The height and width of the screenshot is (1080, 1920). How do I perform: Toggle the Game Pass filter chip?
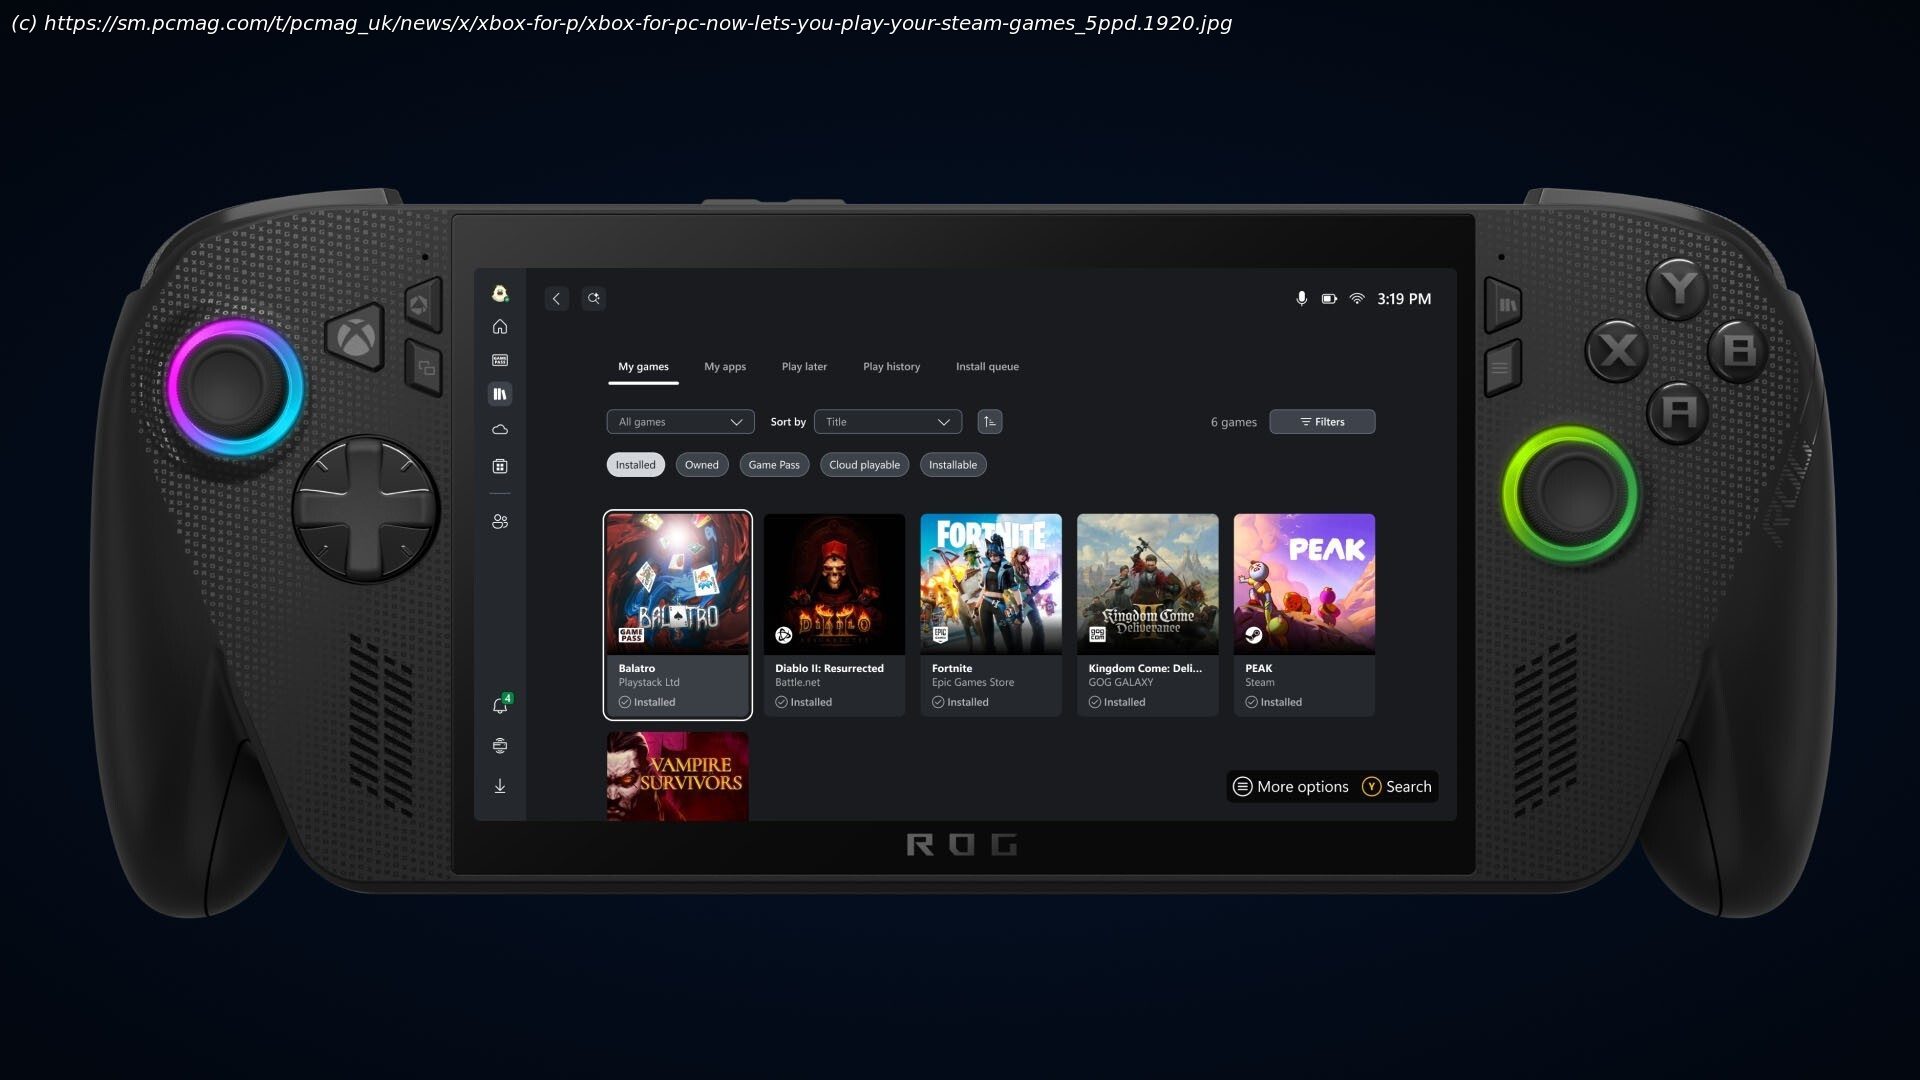click(774, 465)
